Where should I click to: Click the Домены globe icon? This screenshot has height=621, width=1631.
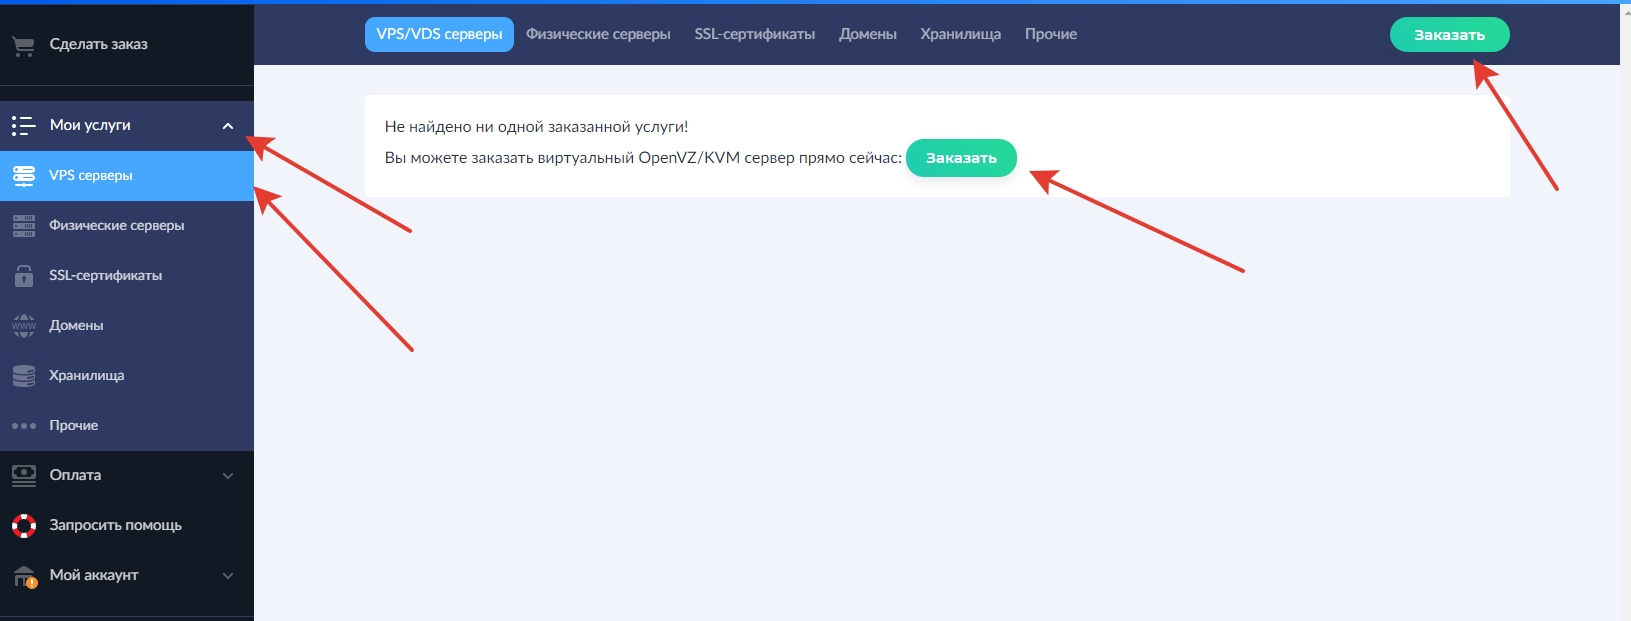pos(23,326)
